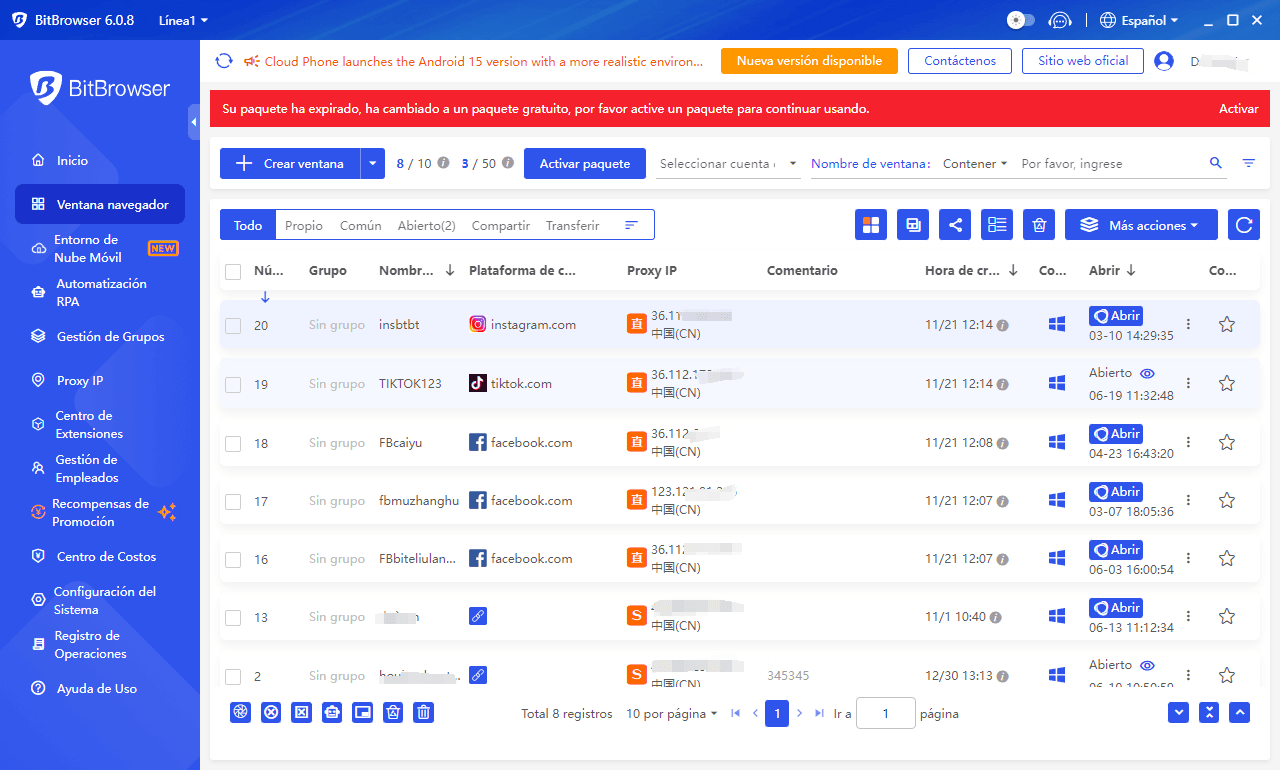Open the support chat icon in title bar

point(1060,20)
